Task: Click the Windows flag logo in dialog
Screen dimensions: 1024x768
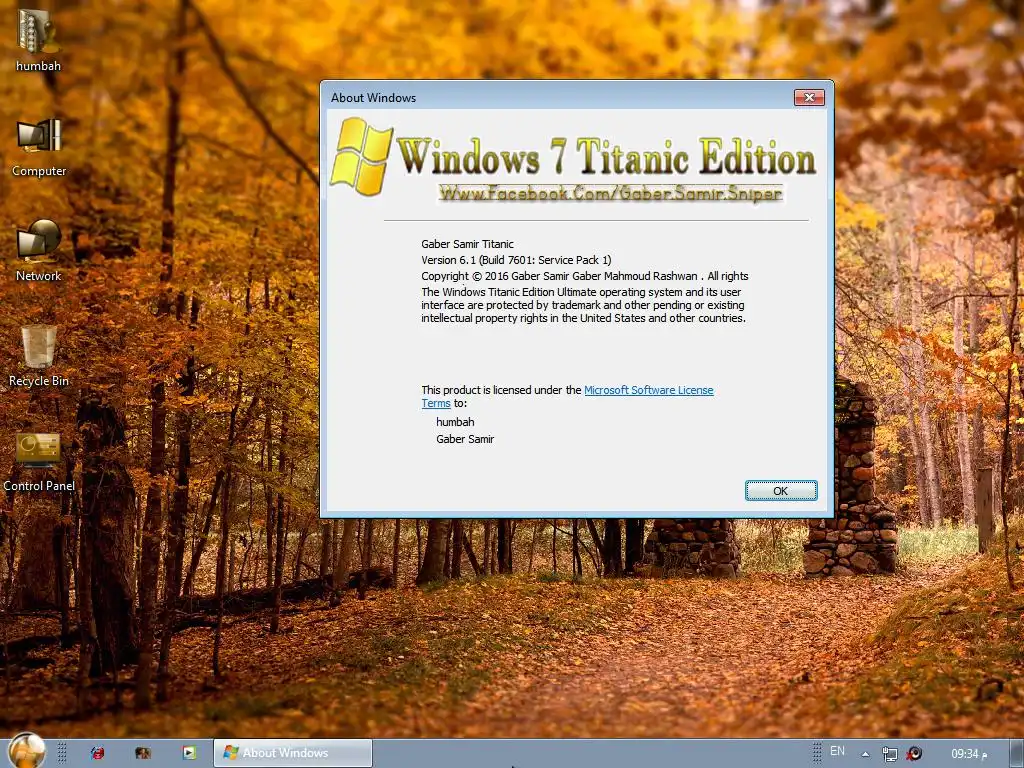Action: pyautogui.click(x=361, y=157)
